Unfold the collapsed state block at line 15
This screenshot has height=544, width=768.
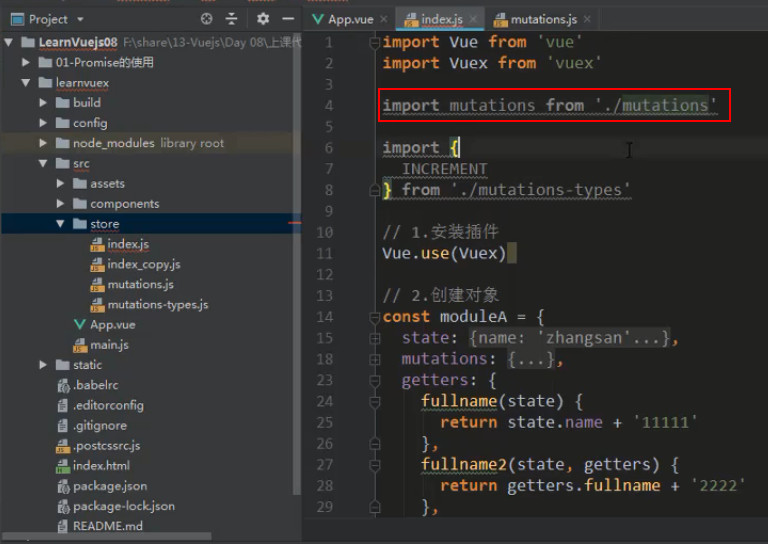375,338
